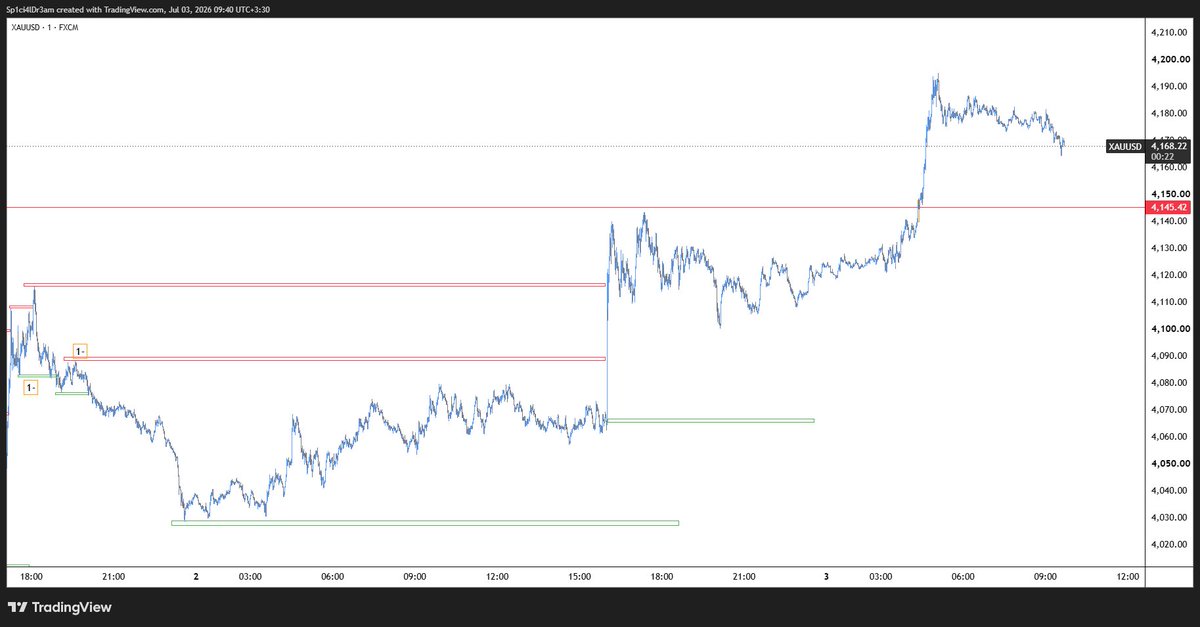The image size is (1200, 627).
Task: Click the red 4,145.42 price level tag
Action: click(x=1169, y=207)
